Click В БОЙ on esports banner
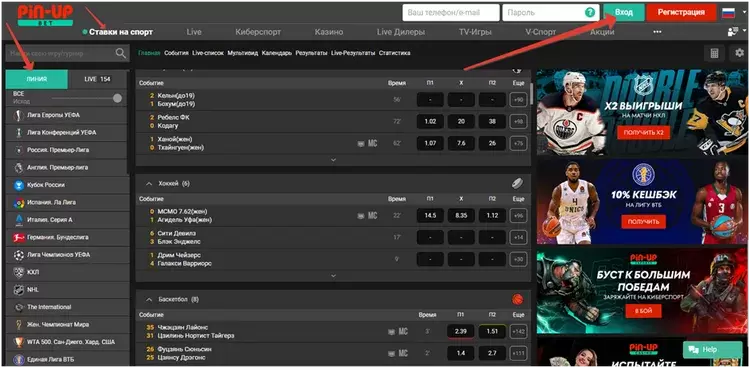The width and height of the screenshot is (750, 368). point(643,311)
